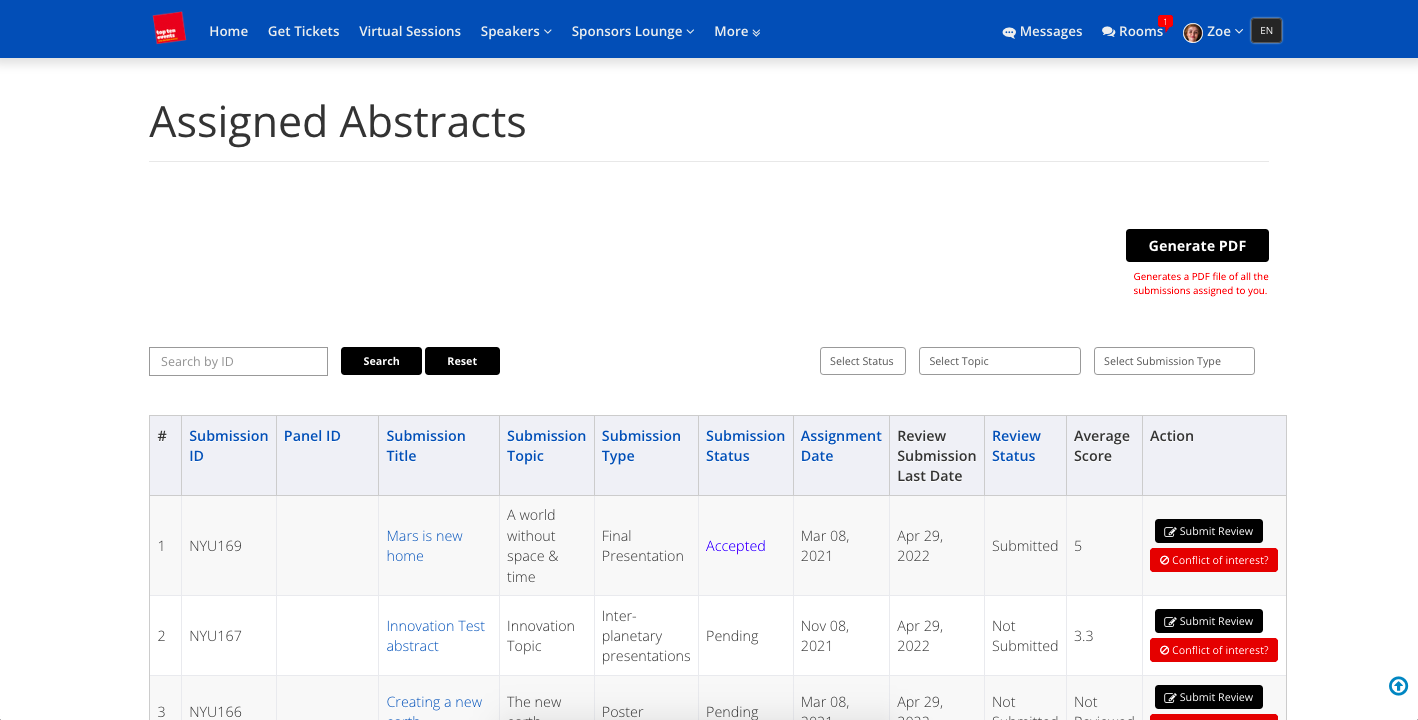Screen dimensions: 1418x720
Task: Click the Accepted status of NYU169
Action: pos(735,546)
